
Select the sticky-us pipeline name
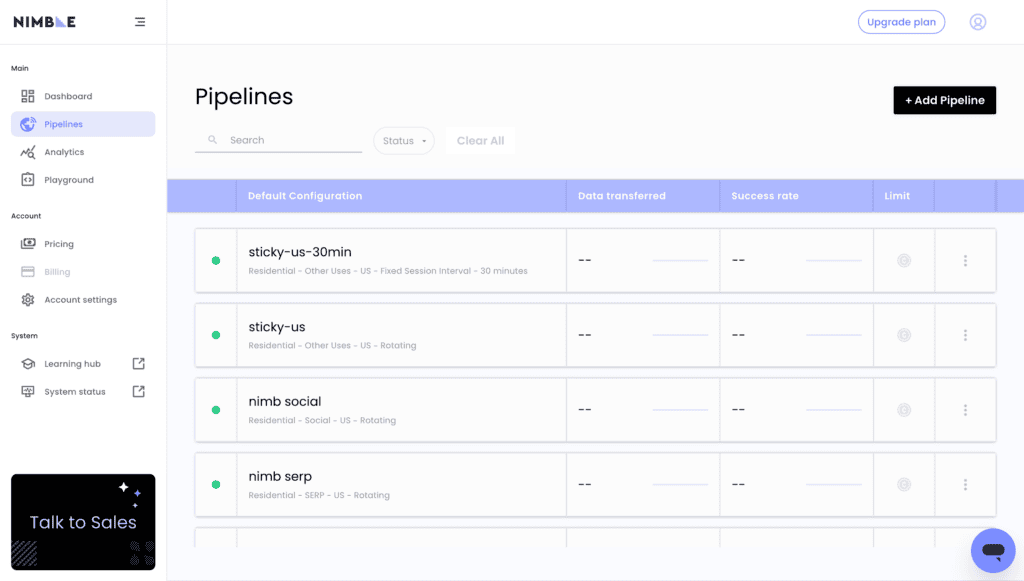[x=277, y=326]
